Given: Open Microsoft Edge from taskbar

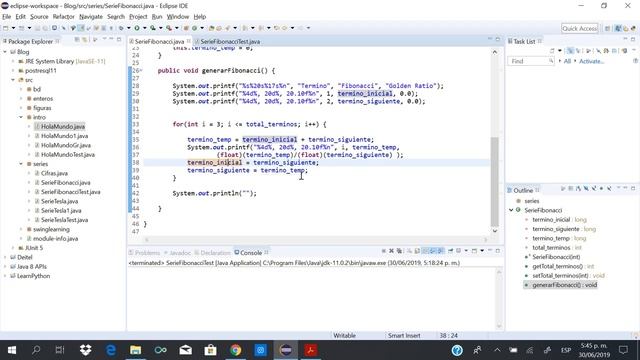Looking at the screenshot, I should click(x=111, y=350).
